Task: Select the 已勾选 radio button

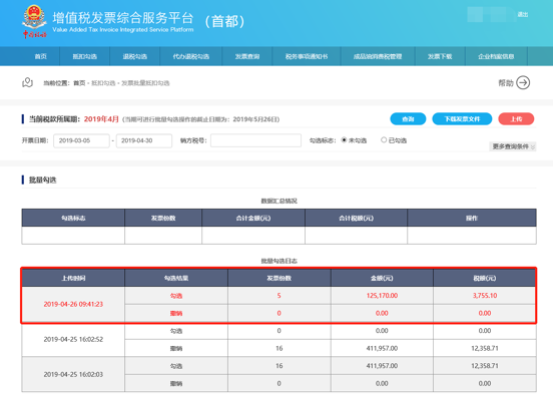Action: coord(384,140)
